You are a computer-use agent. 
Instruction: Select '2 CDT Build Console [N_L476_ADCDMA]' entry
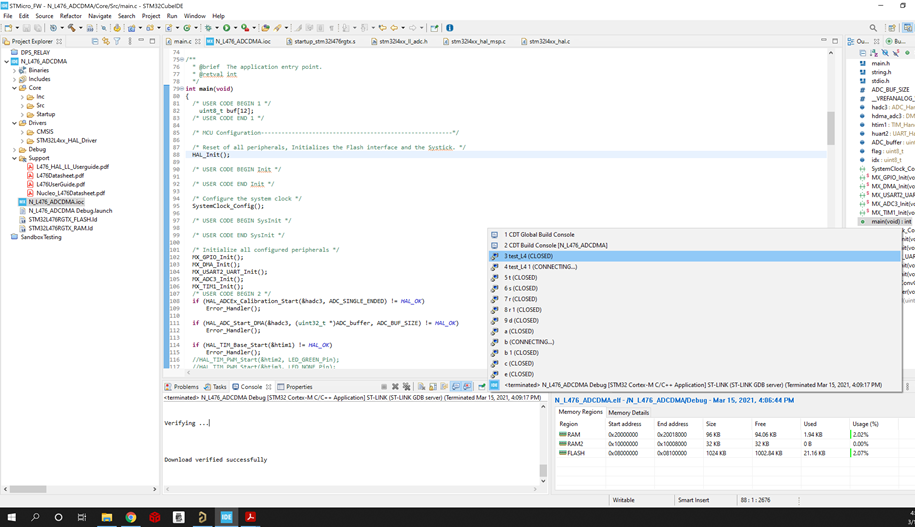coord(694,245)
